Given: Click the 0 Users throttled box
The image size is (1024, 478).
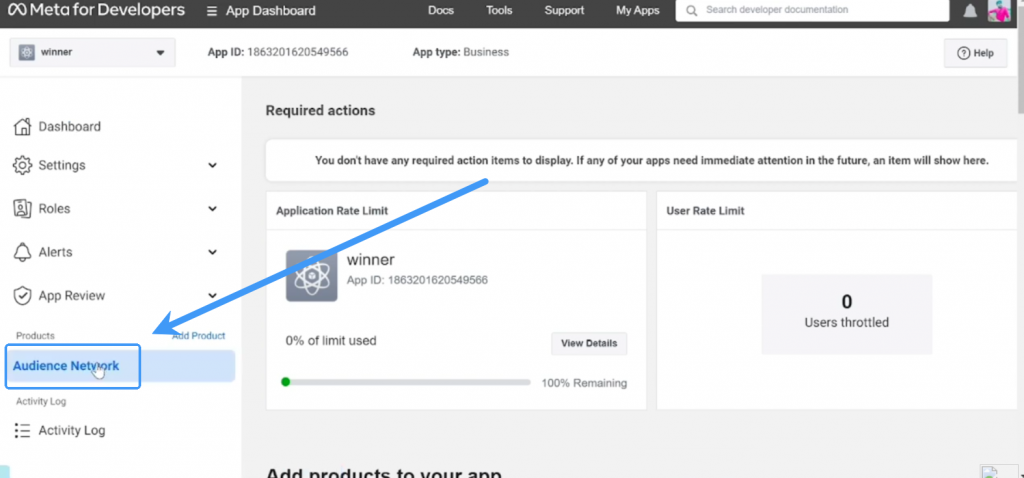Looking at the screenshot, I should point(846,314).
